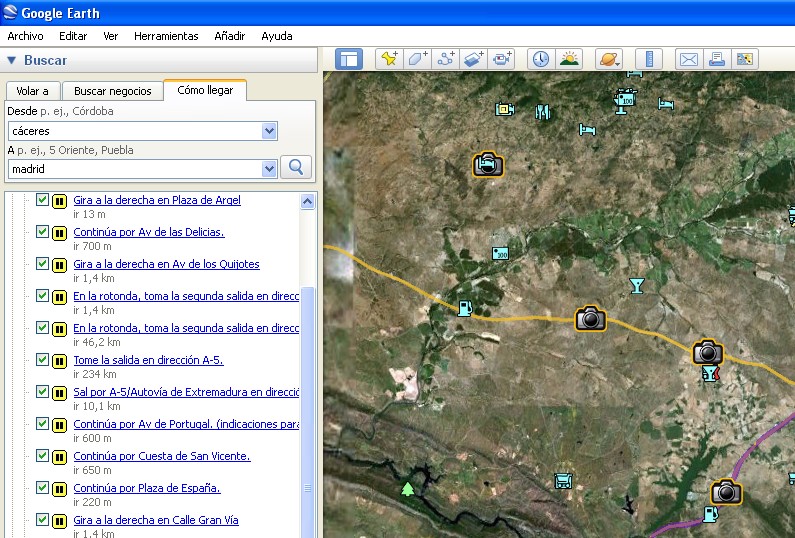Open the Archivo menu
795x538 pixels.
25,36
